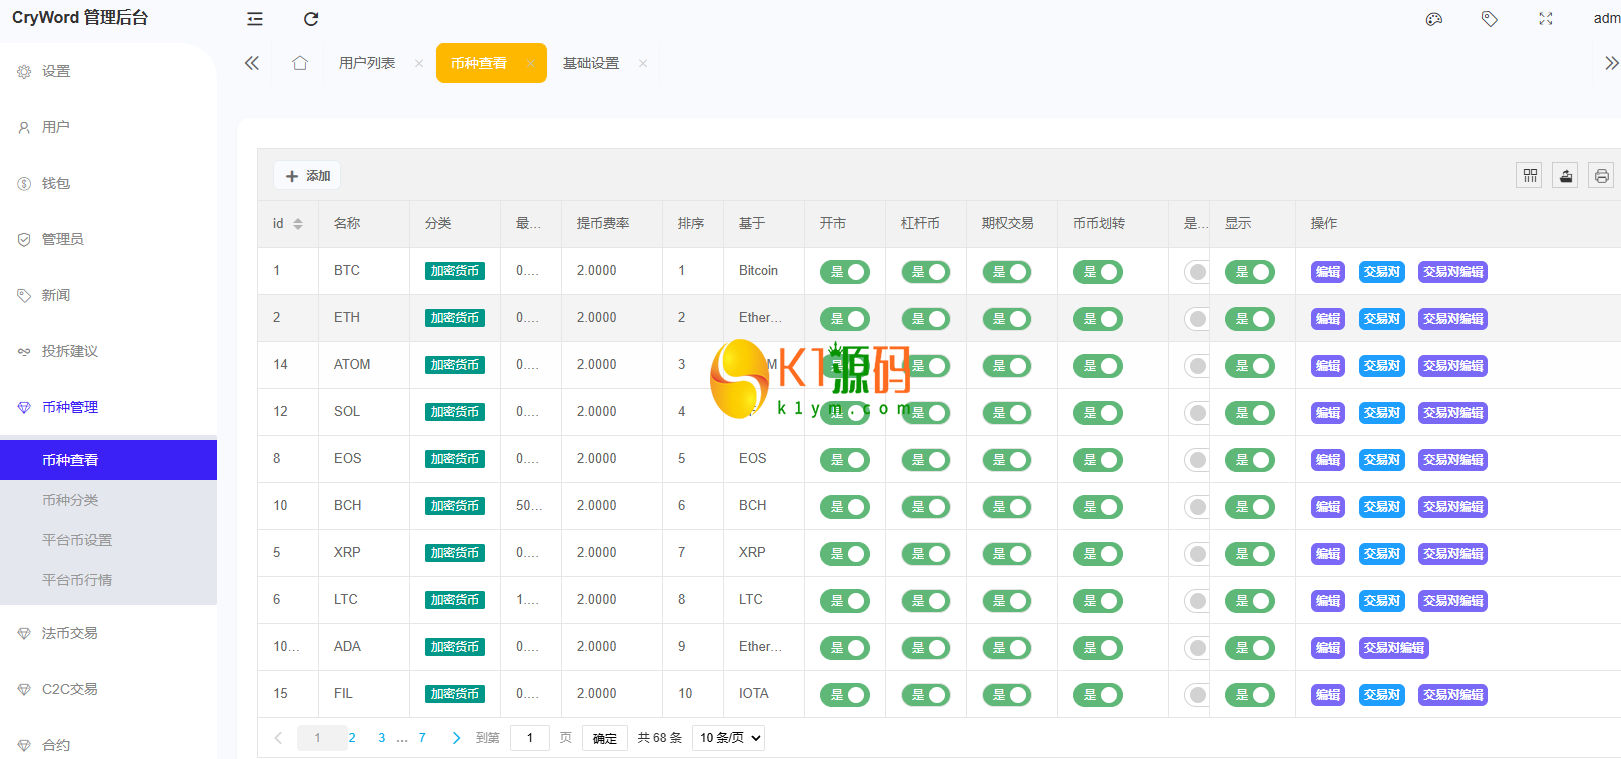Click the tag icon in header
Viewport: 1621px width, 759px height.
click(1490, 19)
